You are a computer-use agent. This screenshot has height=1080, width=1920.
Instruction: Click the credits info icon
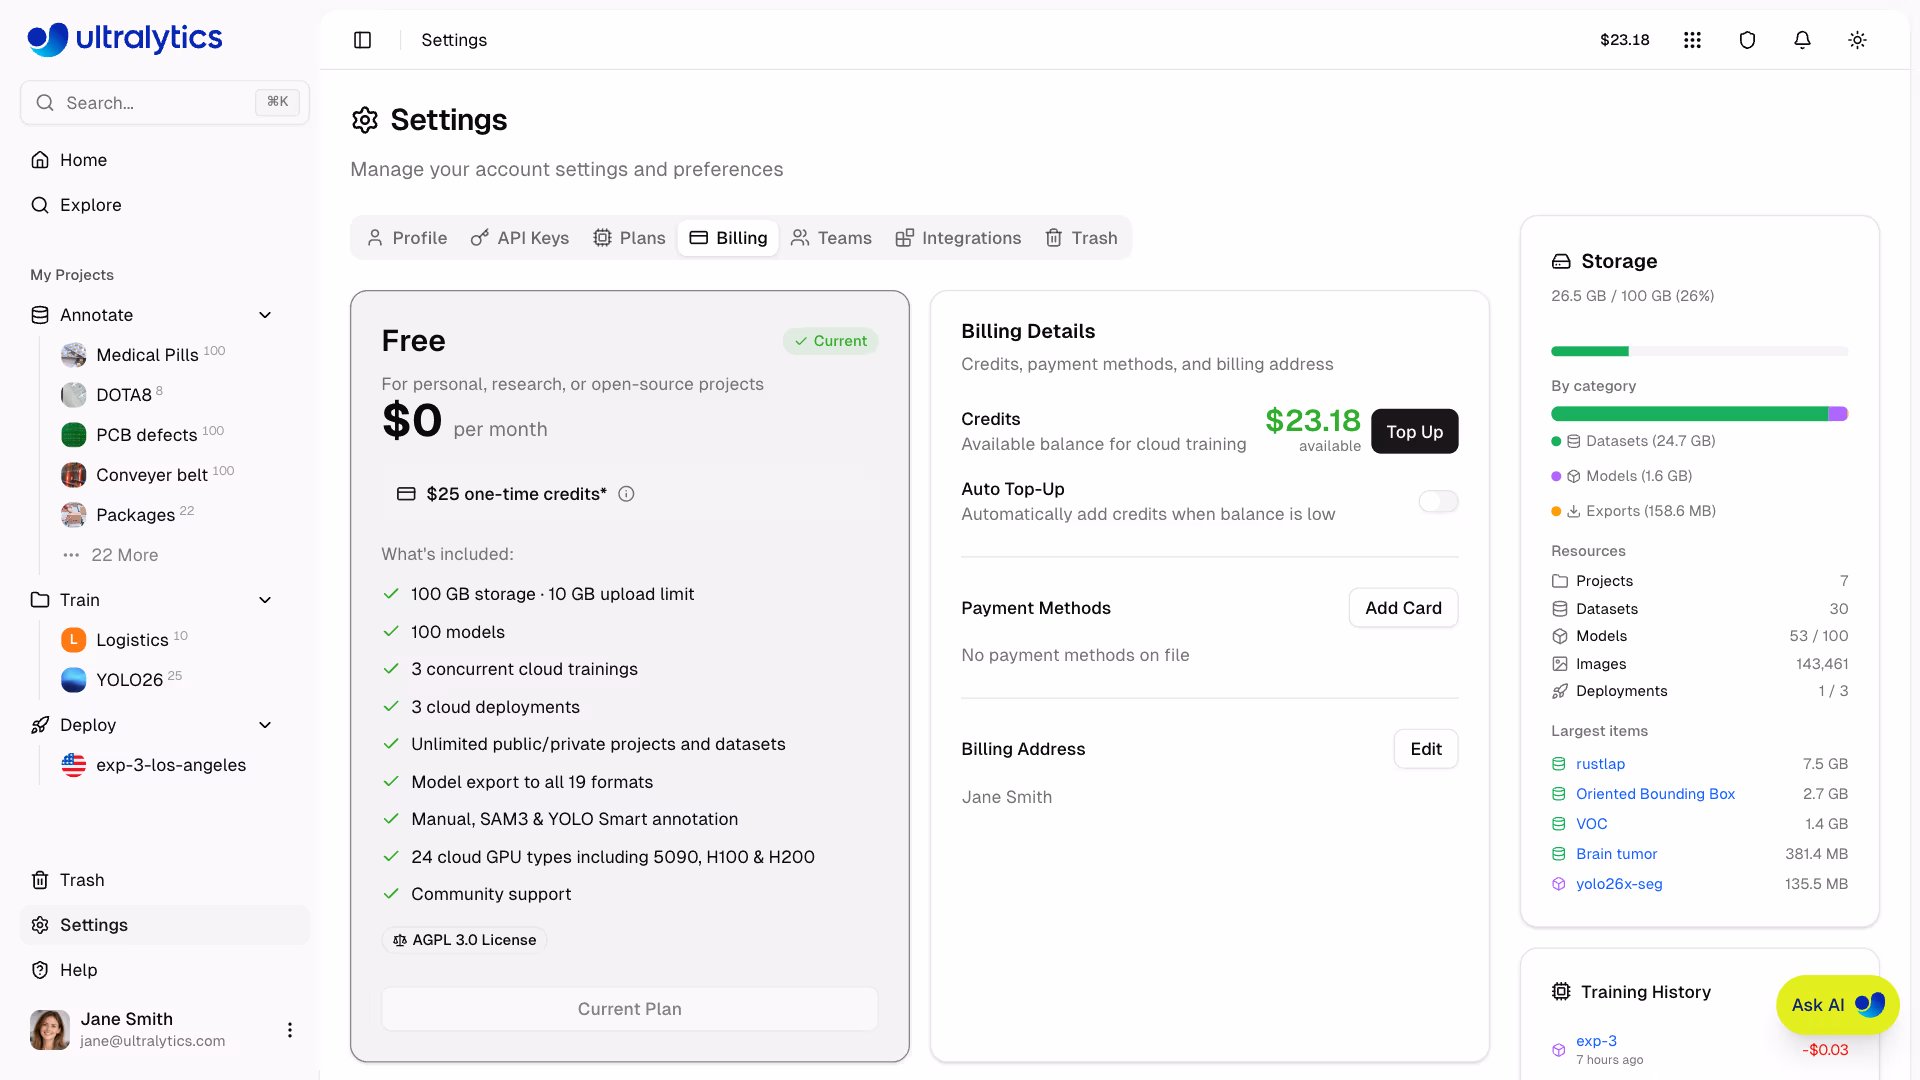pyautogui.click(x=627, y=494)
